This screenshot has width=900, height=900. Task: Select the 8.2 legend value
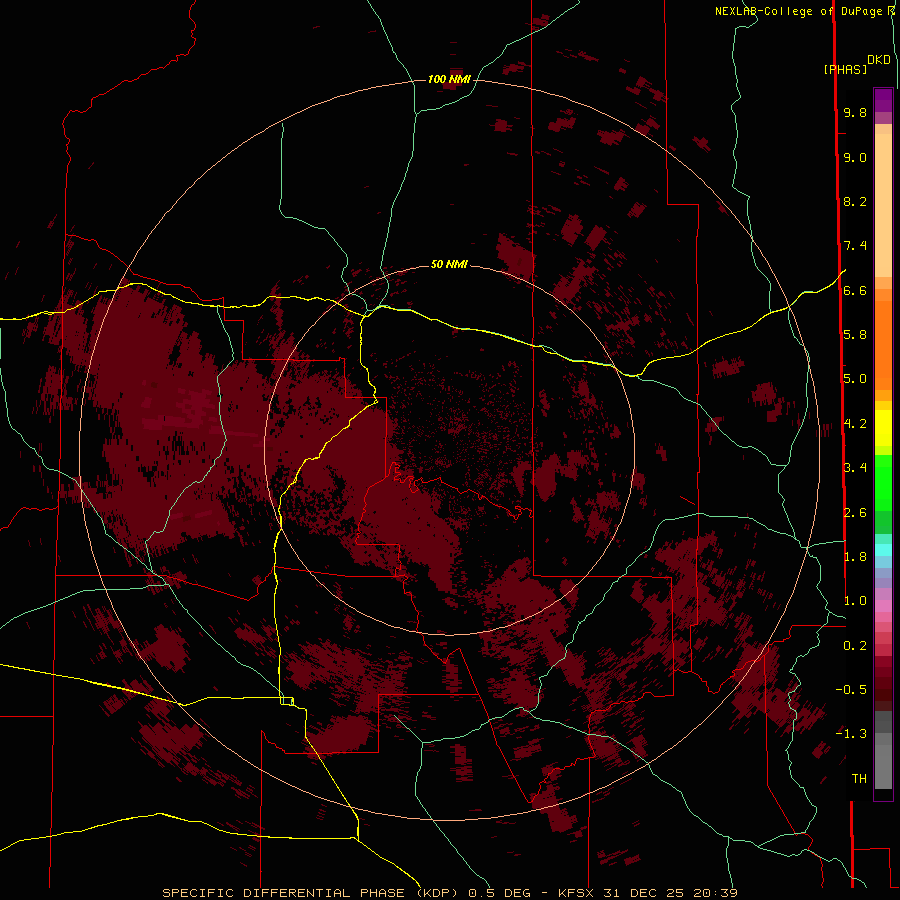click(855, 201)
